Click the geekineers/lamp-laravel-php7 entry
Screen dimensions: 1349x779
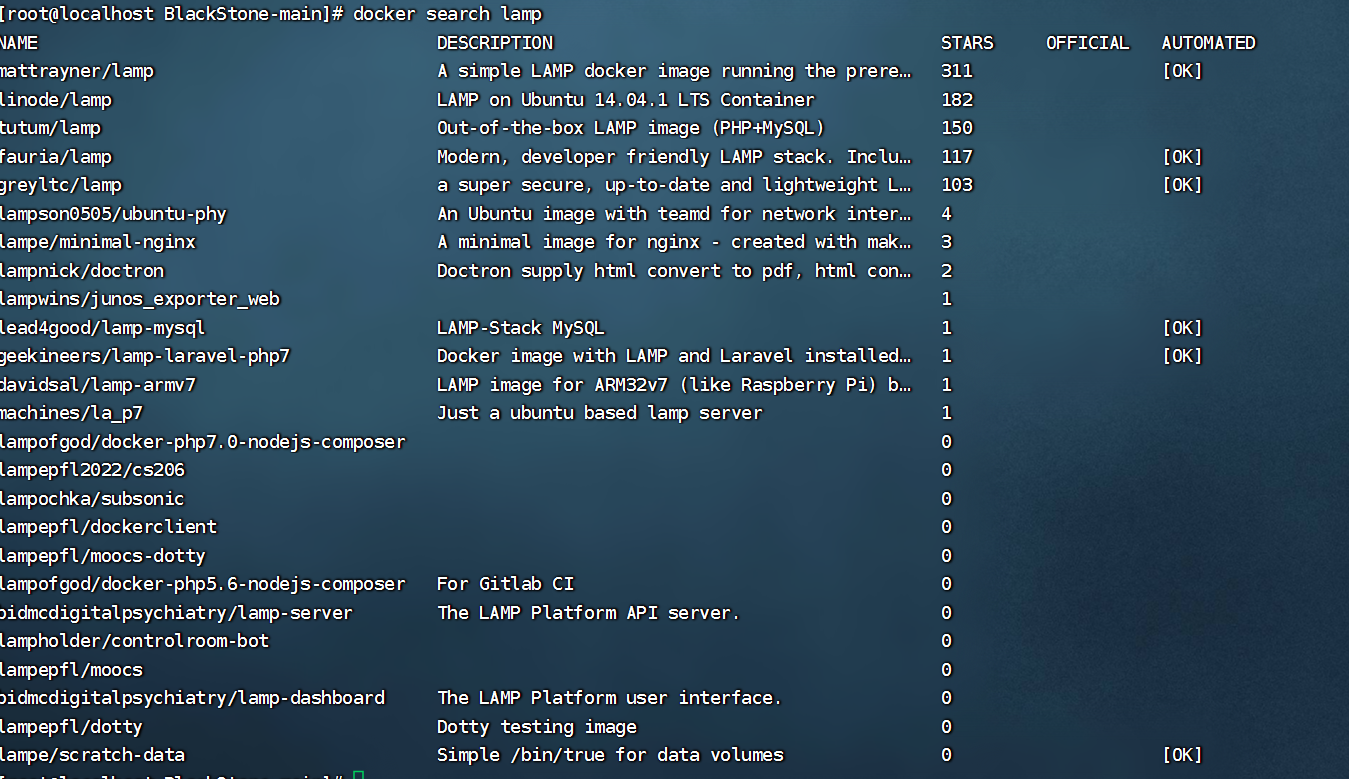coord(145,356)
